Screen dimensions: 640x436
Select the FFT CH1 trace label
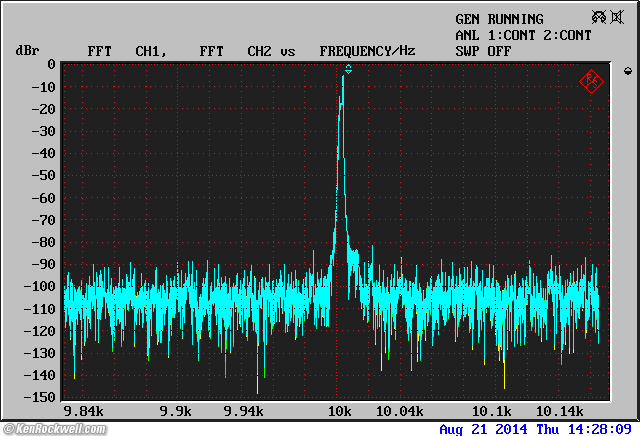[x=125, y=50]
